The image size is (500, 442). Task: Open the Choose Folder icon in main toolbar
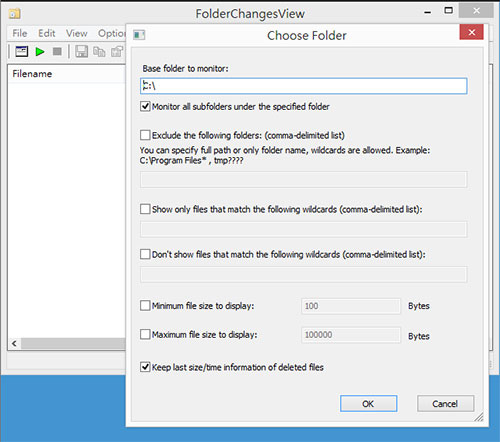click(x=21, y=51)
